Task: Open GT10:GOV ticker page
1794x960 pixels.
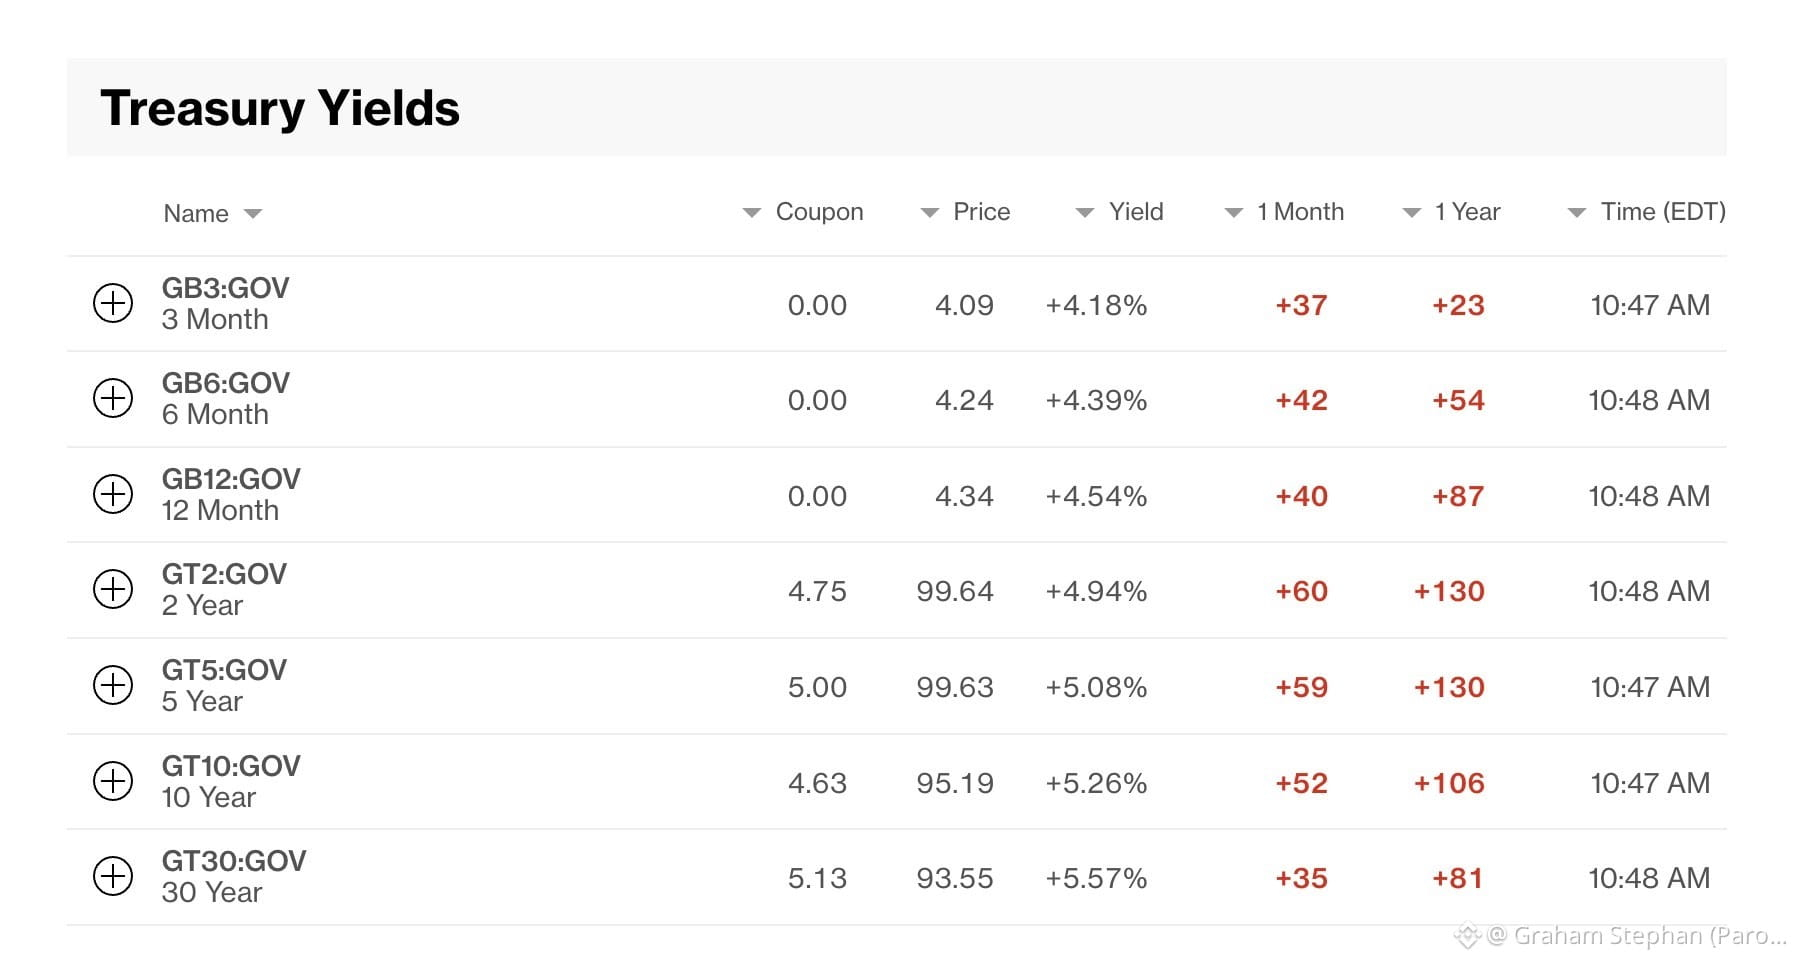Action: 231,766
